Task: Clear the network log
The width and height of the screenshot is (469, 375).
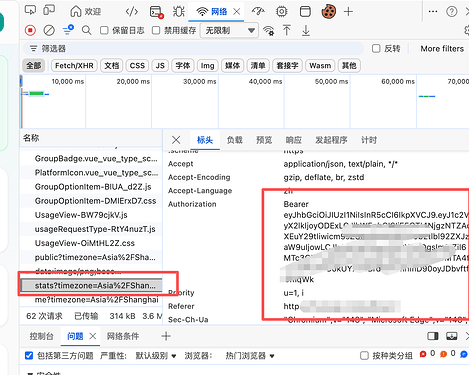Action: coord(49,30)
